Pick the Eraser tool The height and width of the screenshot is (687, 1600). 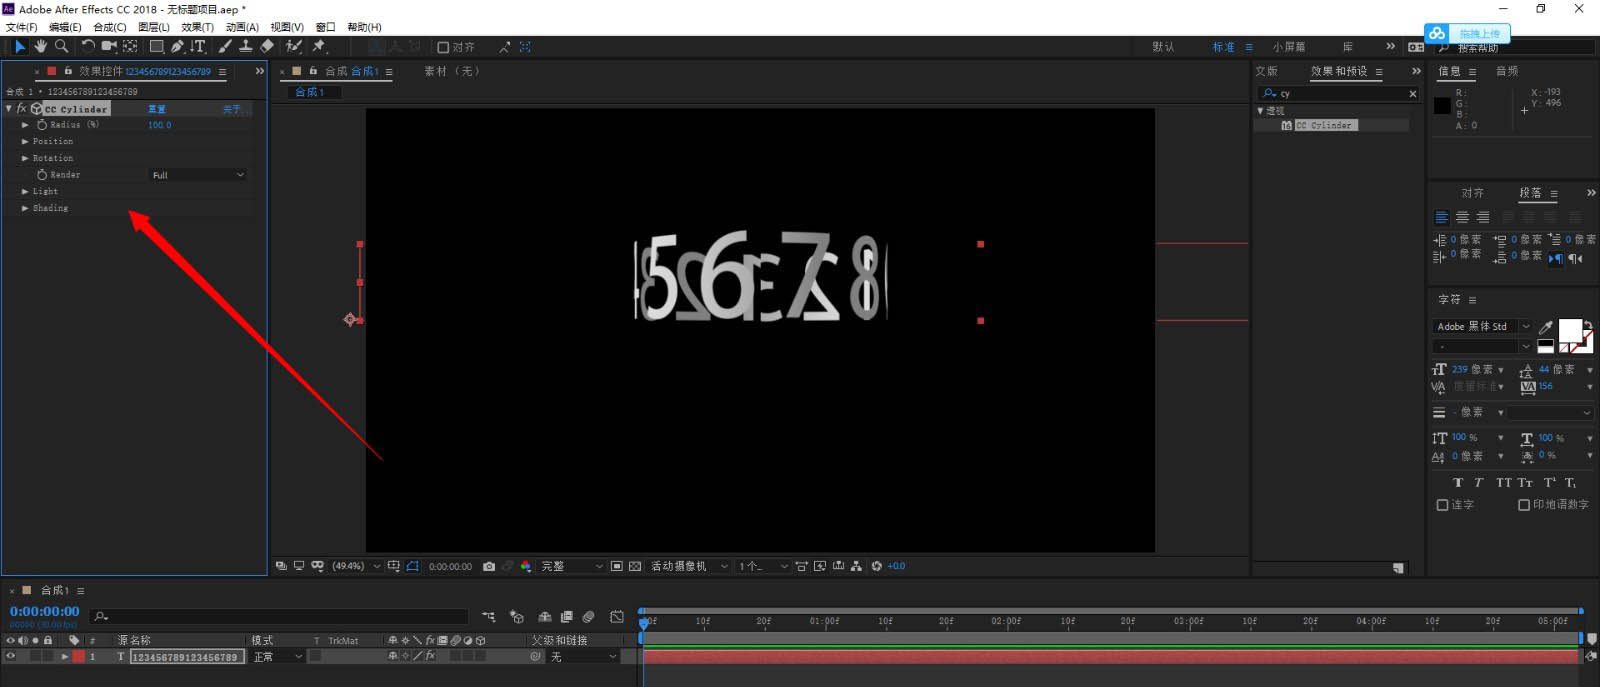coord(267,46)
